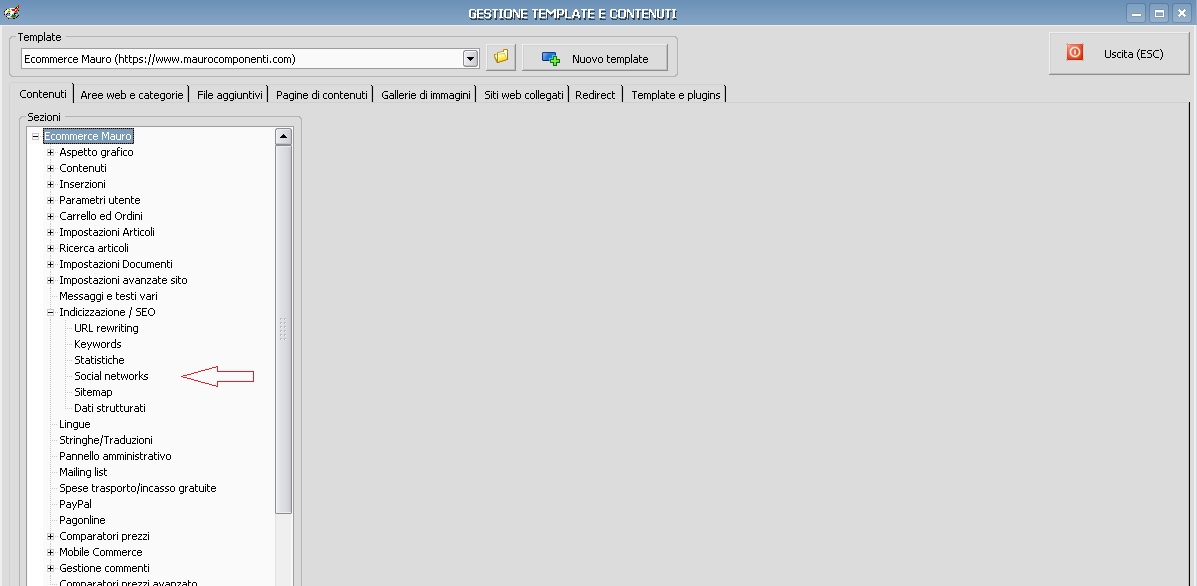Open the Aree web e categorie tab
Viewport: 1197px width, 586px height.
point(131,95)
